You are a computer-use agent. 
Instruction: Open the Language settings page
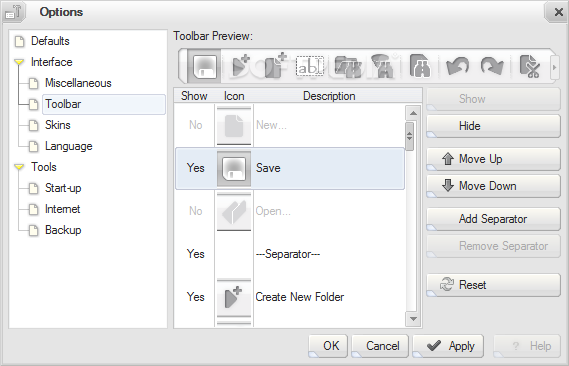(x=69, y=146)
